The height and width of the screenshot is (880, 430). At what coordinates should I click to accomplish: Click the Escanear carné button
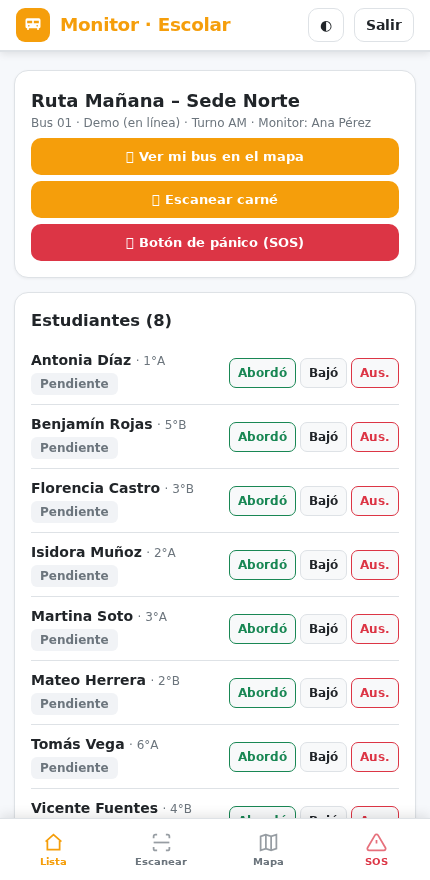pos(215,200)
